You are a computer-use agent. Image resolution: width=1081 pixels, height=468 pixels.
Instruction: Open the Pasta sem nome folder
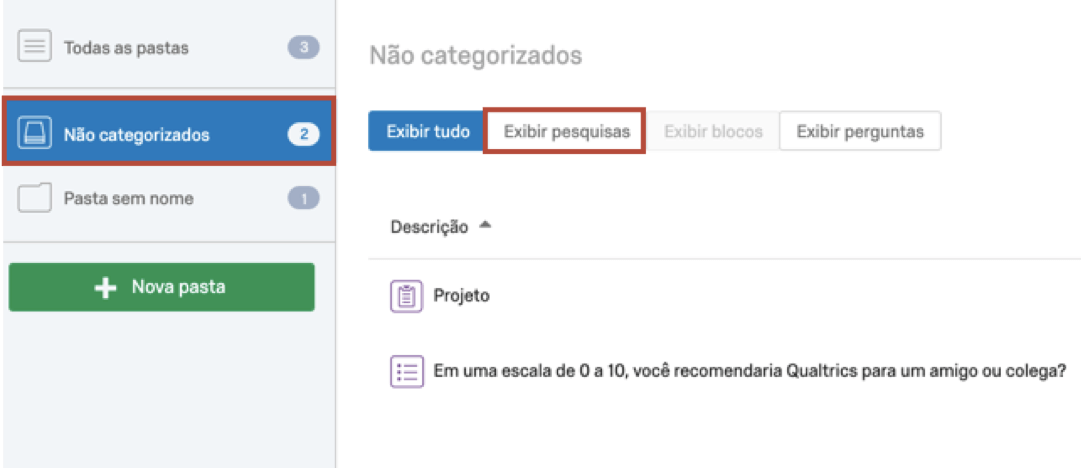pos(128,198)
